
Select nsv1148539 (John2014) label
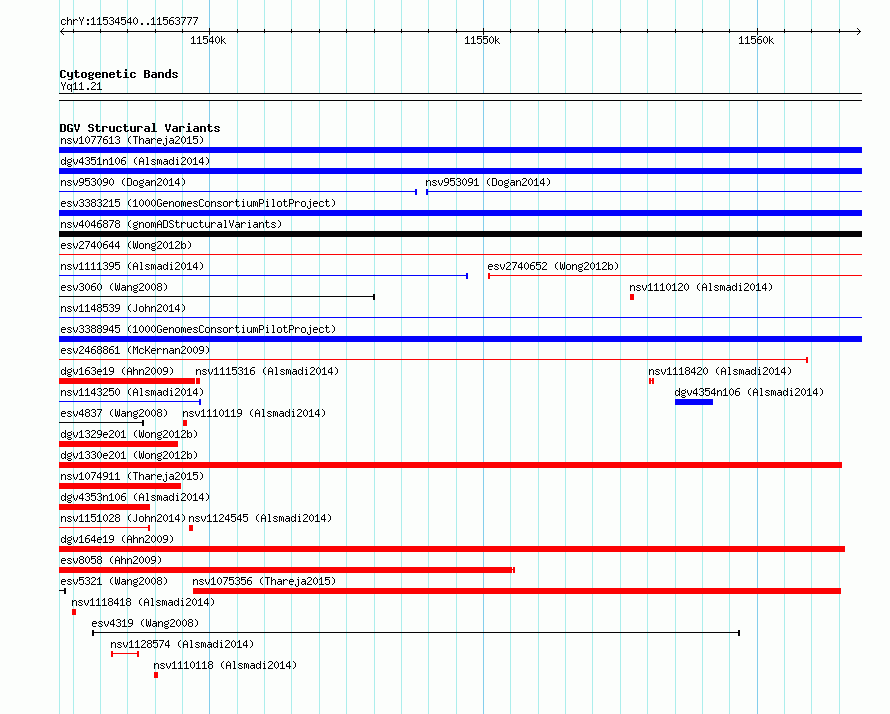pos(123,308)
